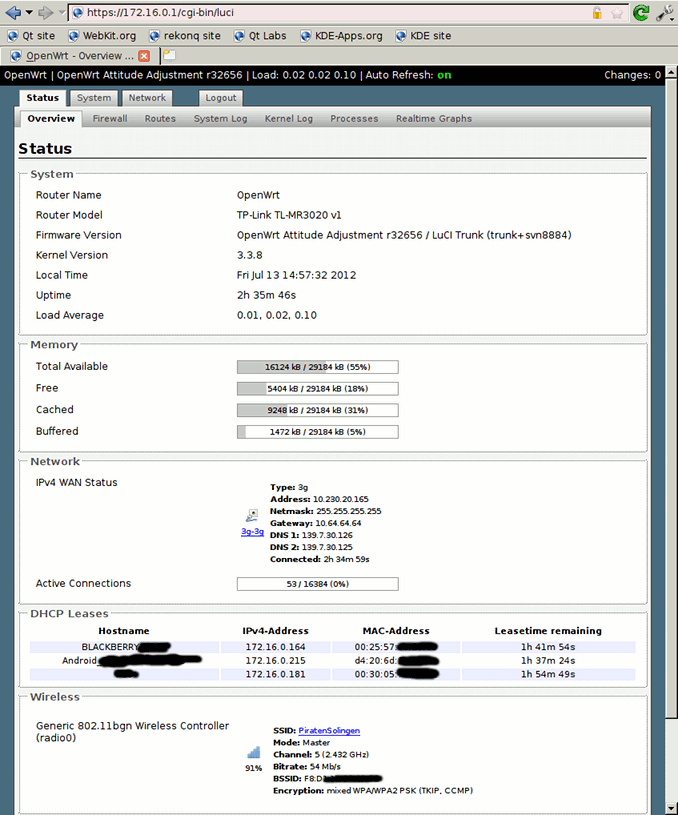The width and height of the screenshot is (678, 815).
Task: Click the URL address input field
Action: 330,13
